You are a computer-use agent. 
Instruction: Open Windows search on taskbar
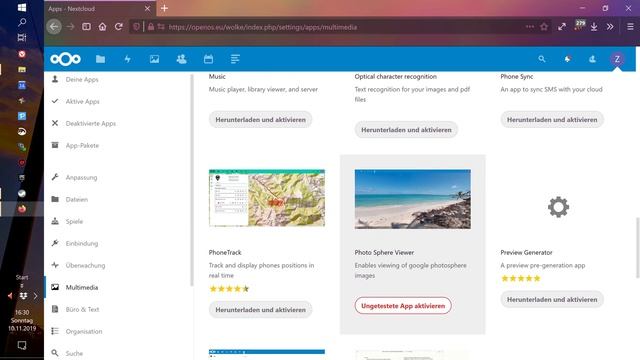coord(22,22)
